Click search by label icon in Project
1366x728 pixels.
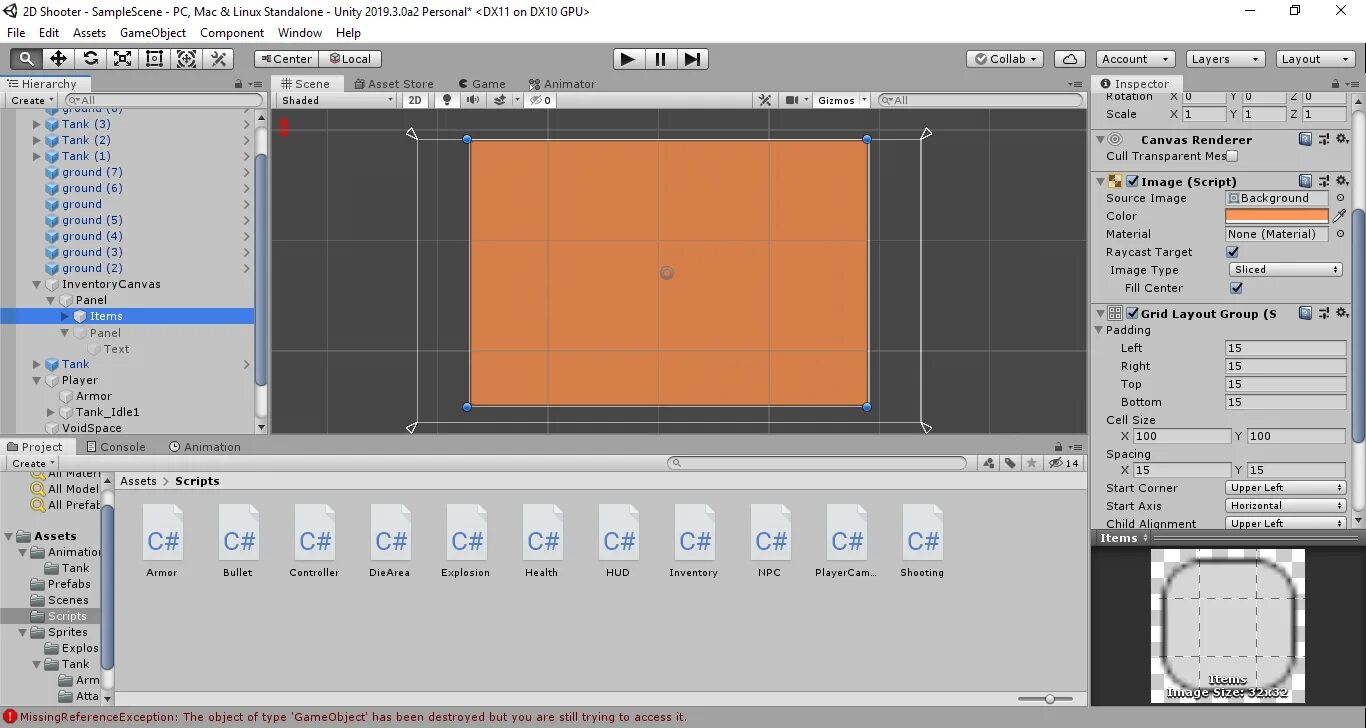(x=1010, y=463)
